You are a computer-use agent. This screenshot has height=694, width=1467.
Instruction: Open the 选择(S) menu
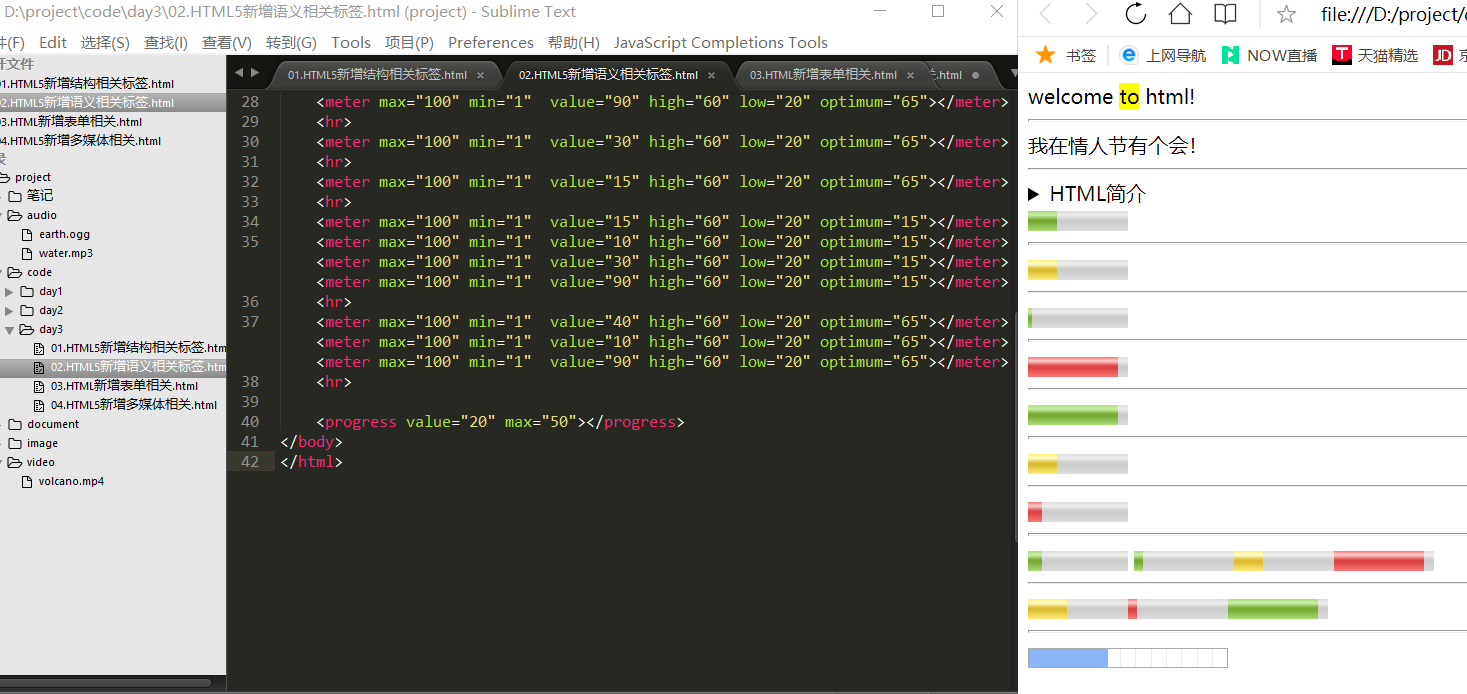(105, 42)
